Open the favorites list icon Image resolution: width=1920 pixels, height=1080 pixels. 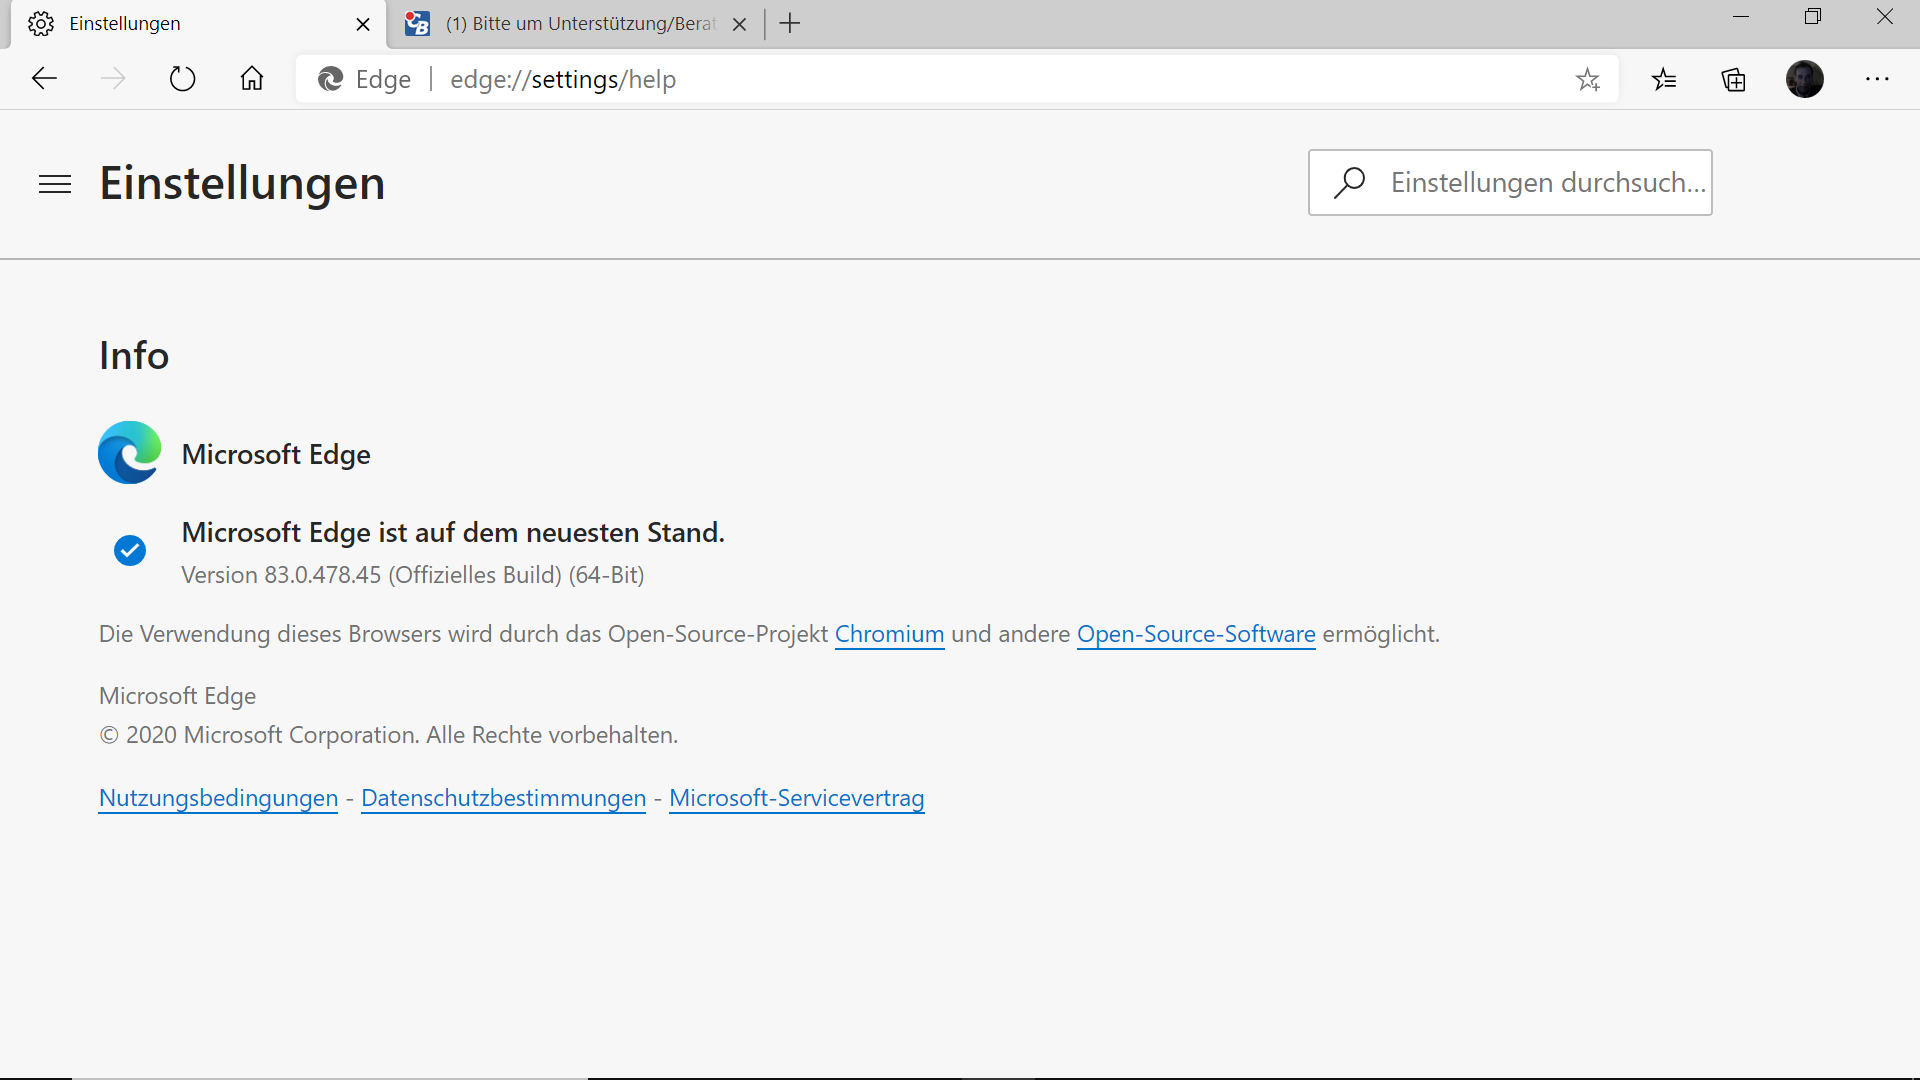coord(1664,79)
